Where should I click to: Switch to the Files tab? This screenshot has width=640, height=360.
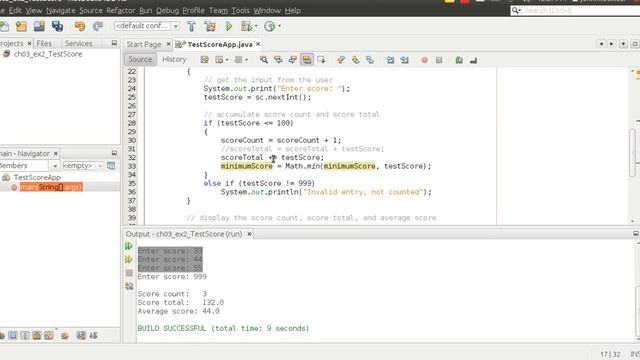coord(44,43)
